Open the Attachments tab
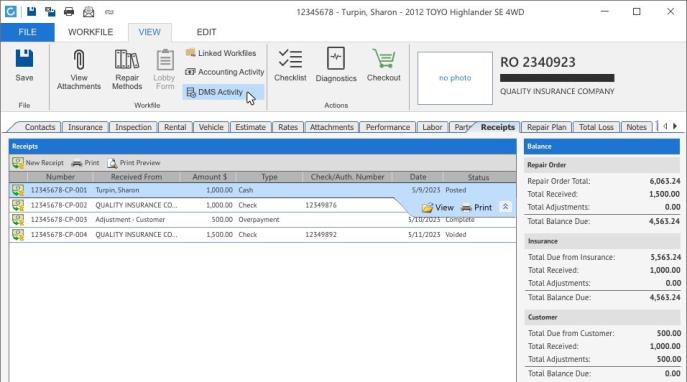687x382 pixels. pos(331,127)
